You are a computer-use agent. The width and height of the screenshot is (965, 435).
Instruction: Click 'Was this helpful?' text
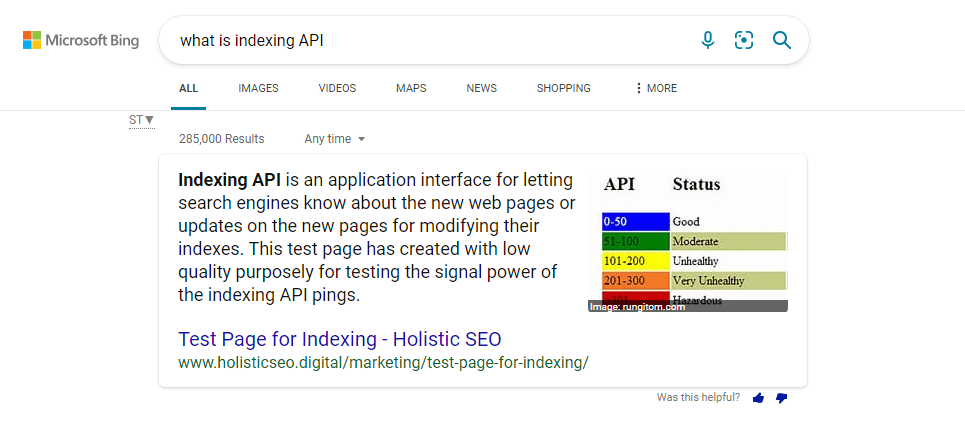pos(699,397)
